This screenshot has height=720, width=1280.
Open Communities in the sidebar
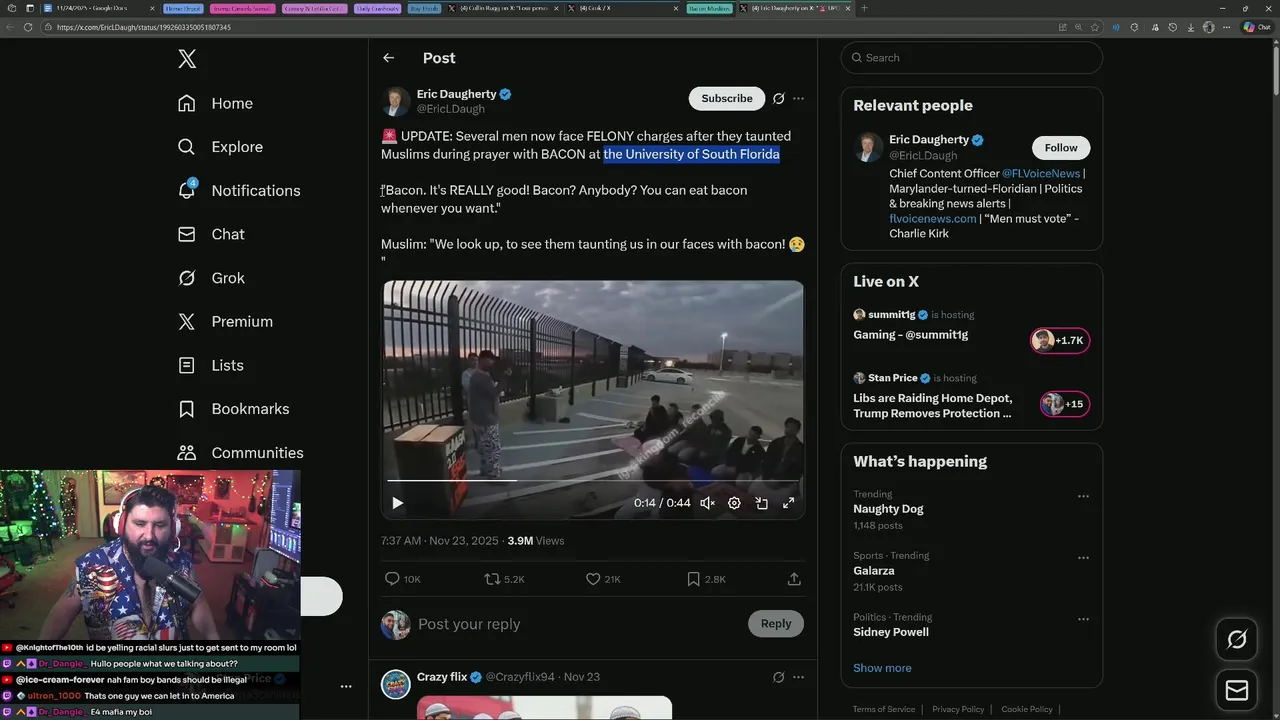tap(240, 453)
